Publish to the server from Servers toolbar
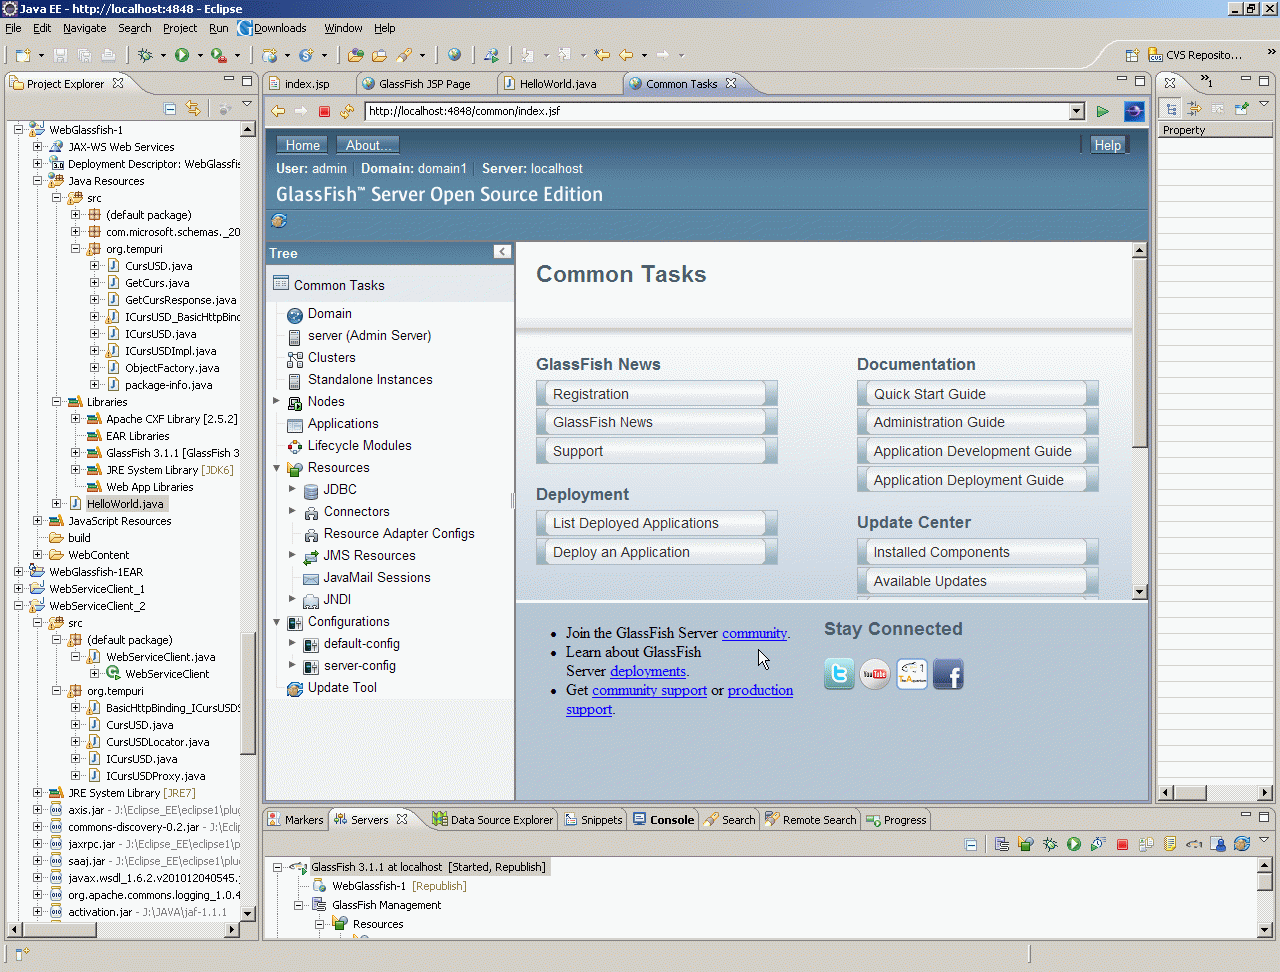1280x972 pixels. [1146, 844]
